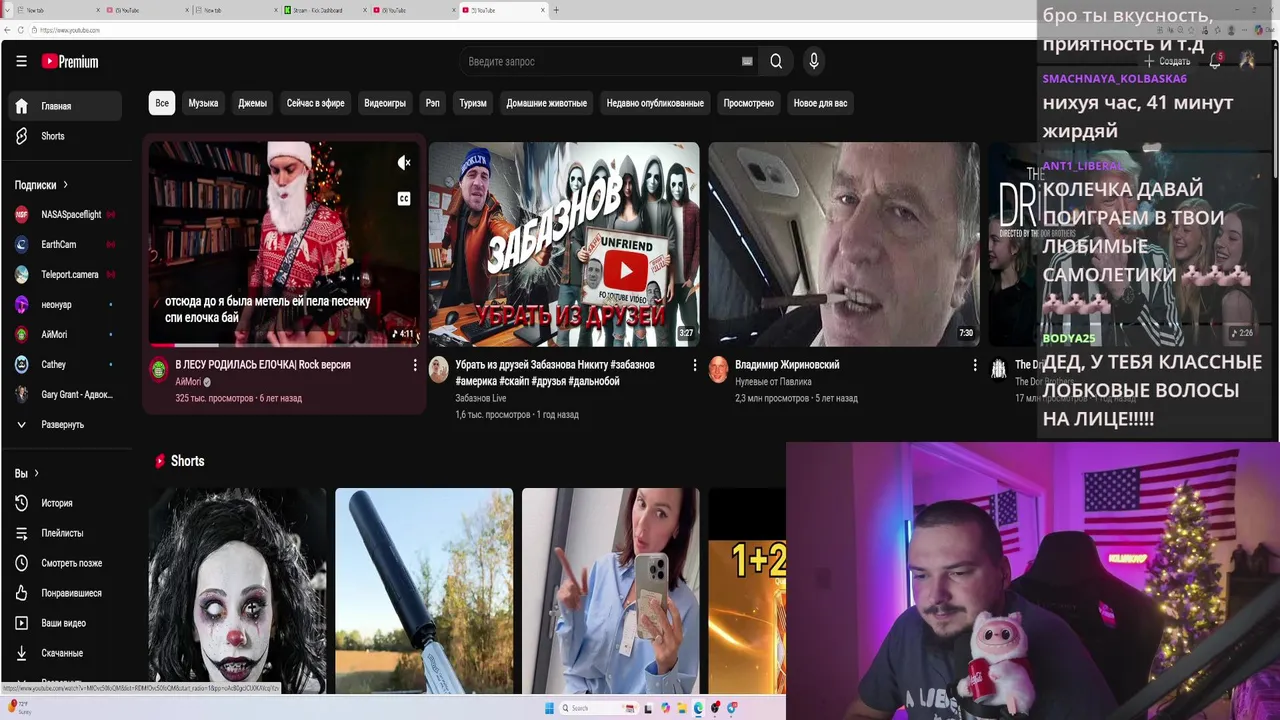Select the Новое для вас chip
Screen dimensions: 1280x720
820,103
